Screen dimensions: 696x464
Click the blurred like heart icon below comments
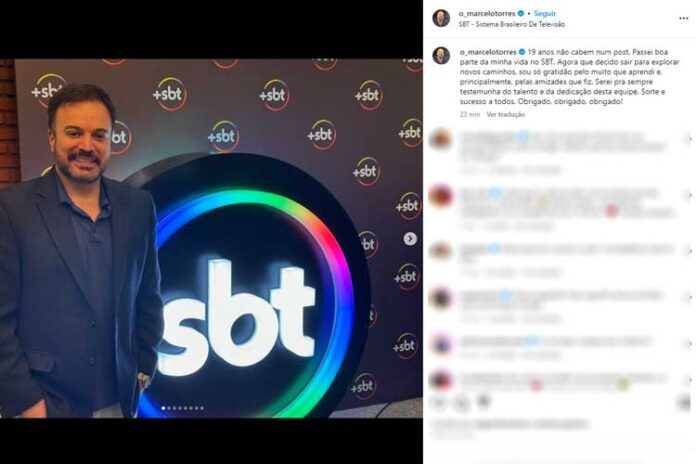pyautogui.click(x=439, y=403)
